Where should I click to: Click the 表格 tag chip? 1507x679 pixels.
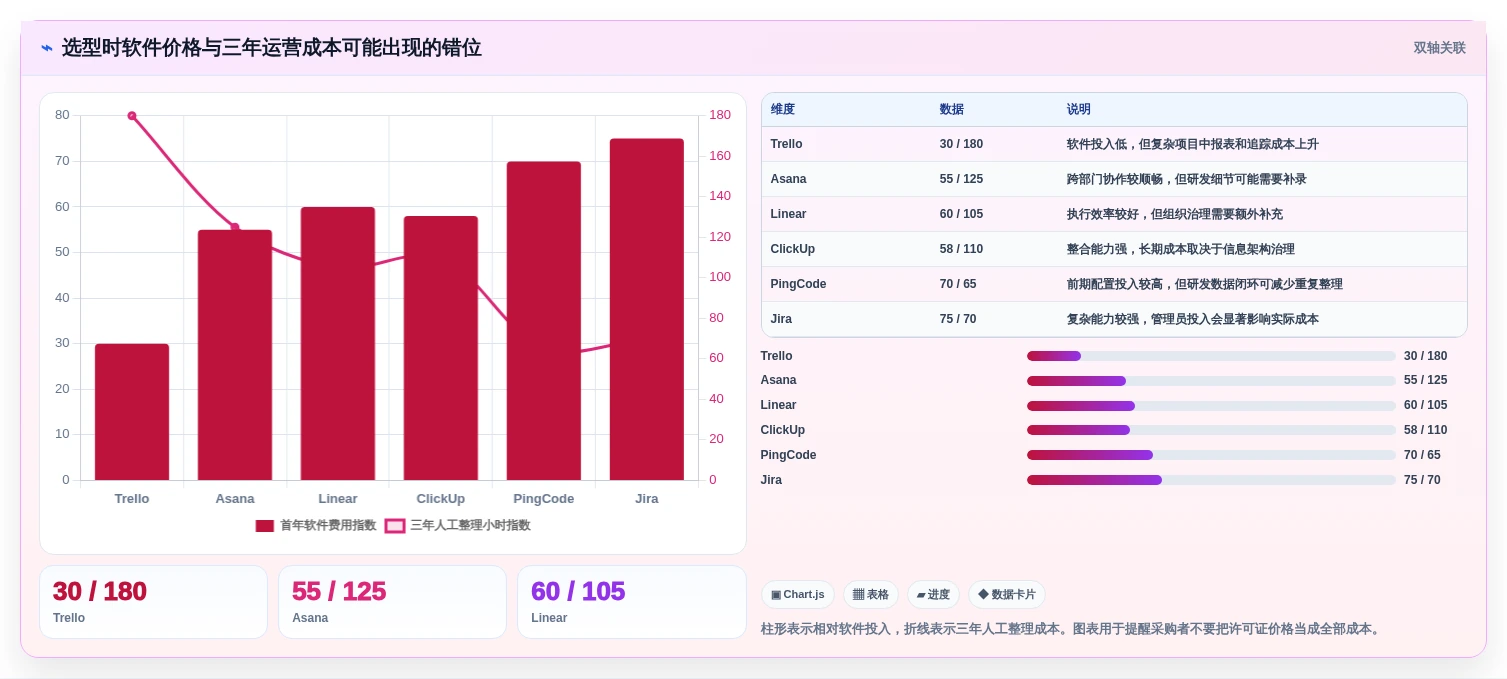tap(871, 594)
